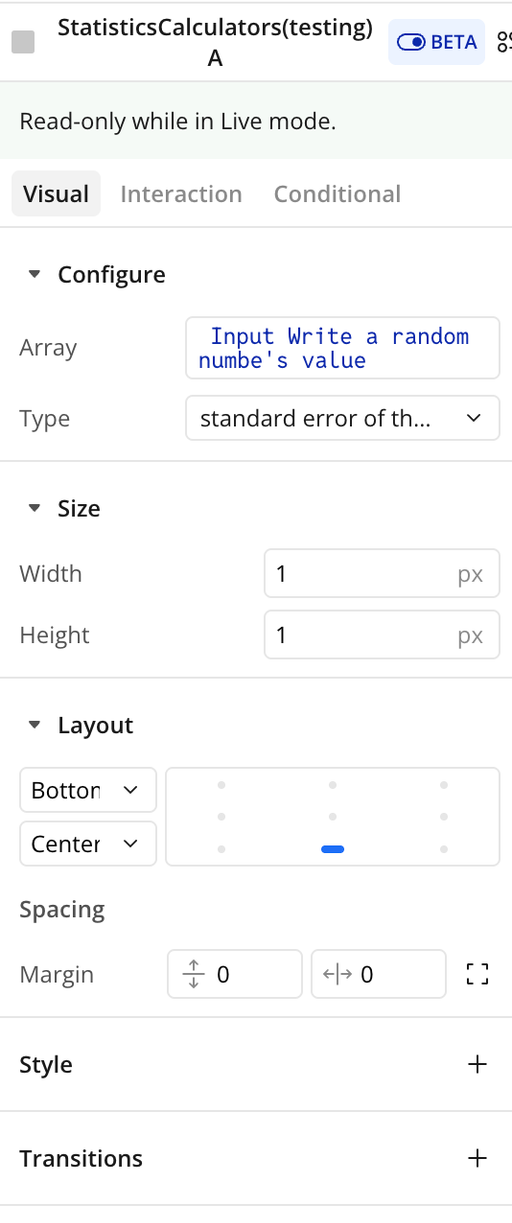512x1223 pixels.
Task: Open the Center horizontal alignment dropdown
Action: tap(88, 843)
